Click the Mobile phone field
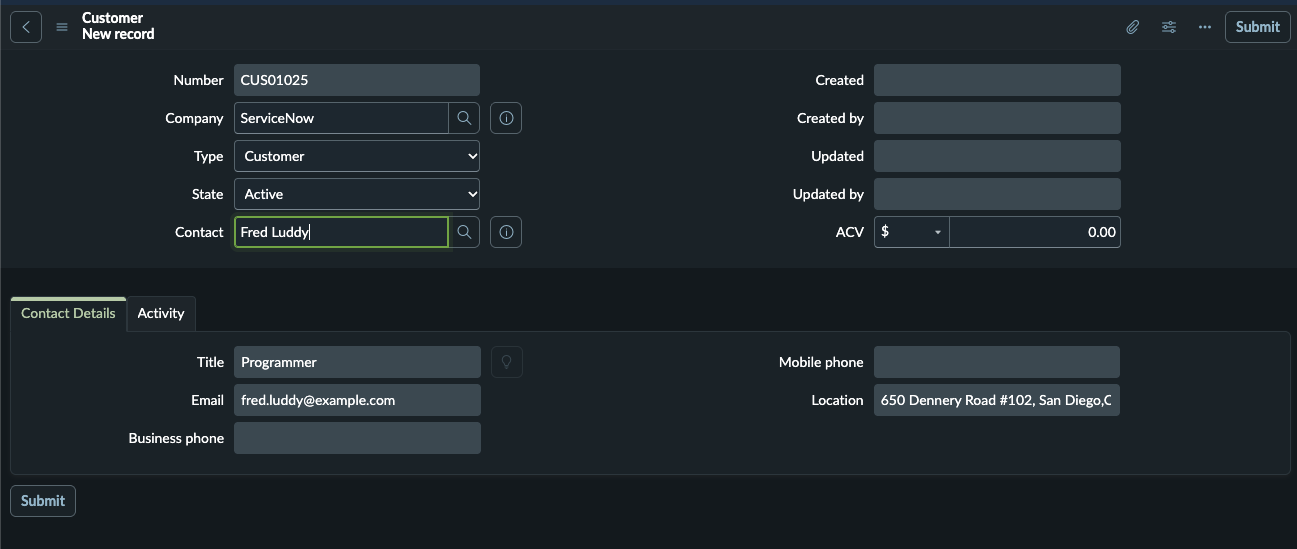The height and width of the screenshot is (549, 1297). pyautogui.click(x=997, y=362)
